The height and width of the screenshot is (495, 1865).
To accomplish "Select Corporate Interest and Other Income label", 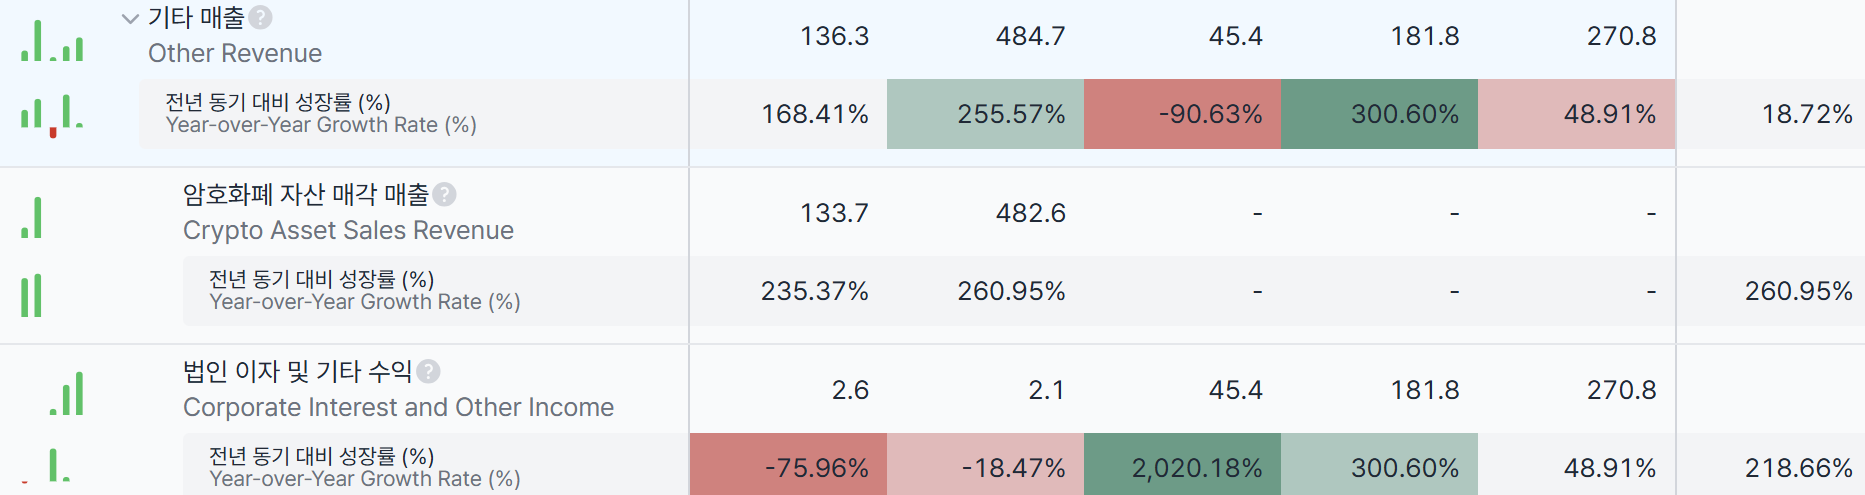I will tap(398, 407).
